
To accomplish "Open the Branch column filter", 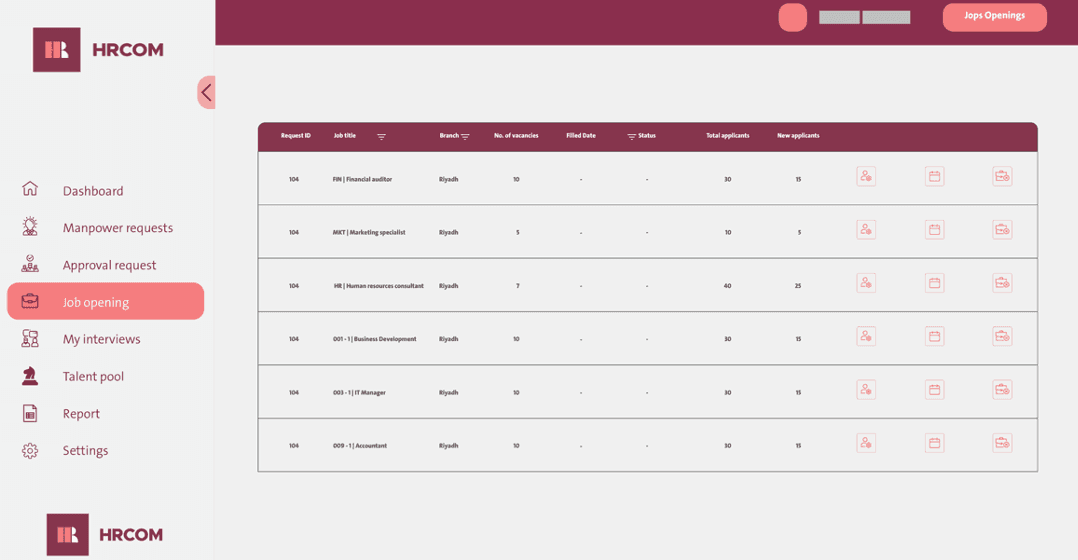I will [465, 137].
